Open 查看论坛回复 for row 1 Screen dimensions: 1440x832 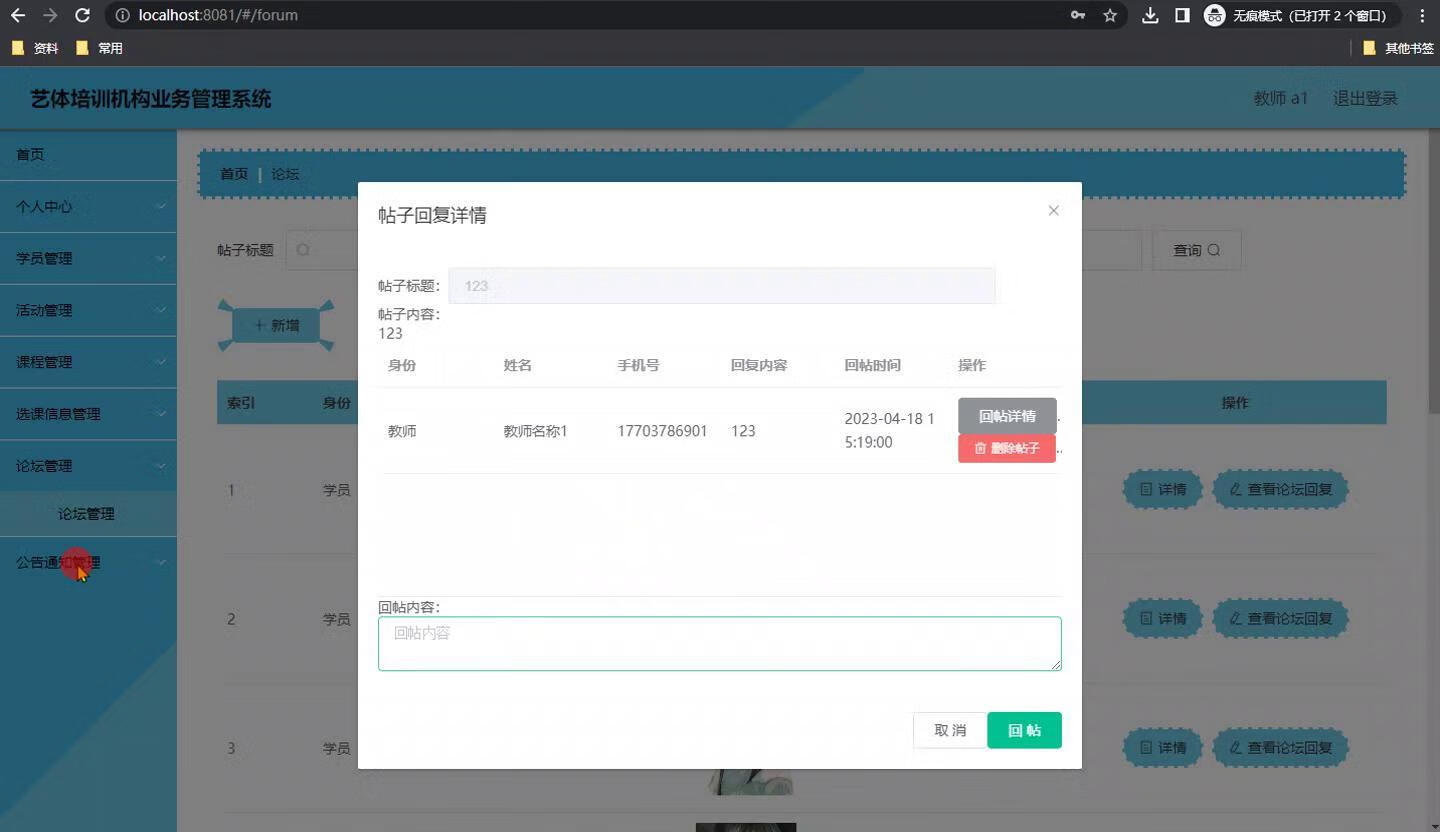pos(1280,490)
